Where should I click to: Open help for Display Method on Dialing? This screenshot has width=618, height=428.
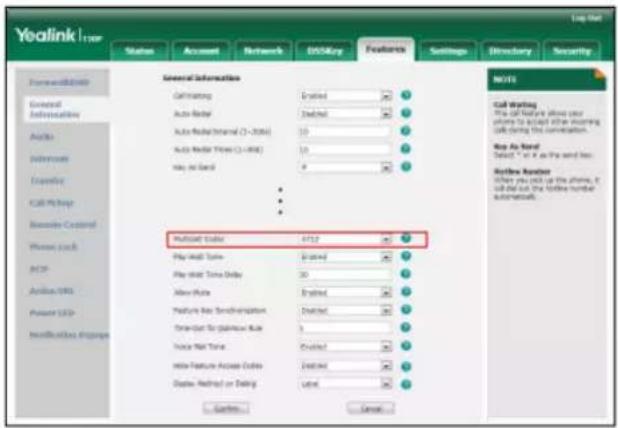point(406,384)
